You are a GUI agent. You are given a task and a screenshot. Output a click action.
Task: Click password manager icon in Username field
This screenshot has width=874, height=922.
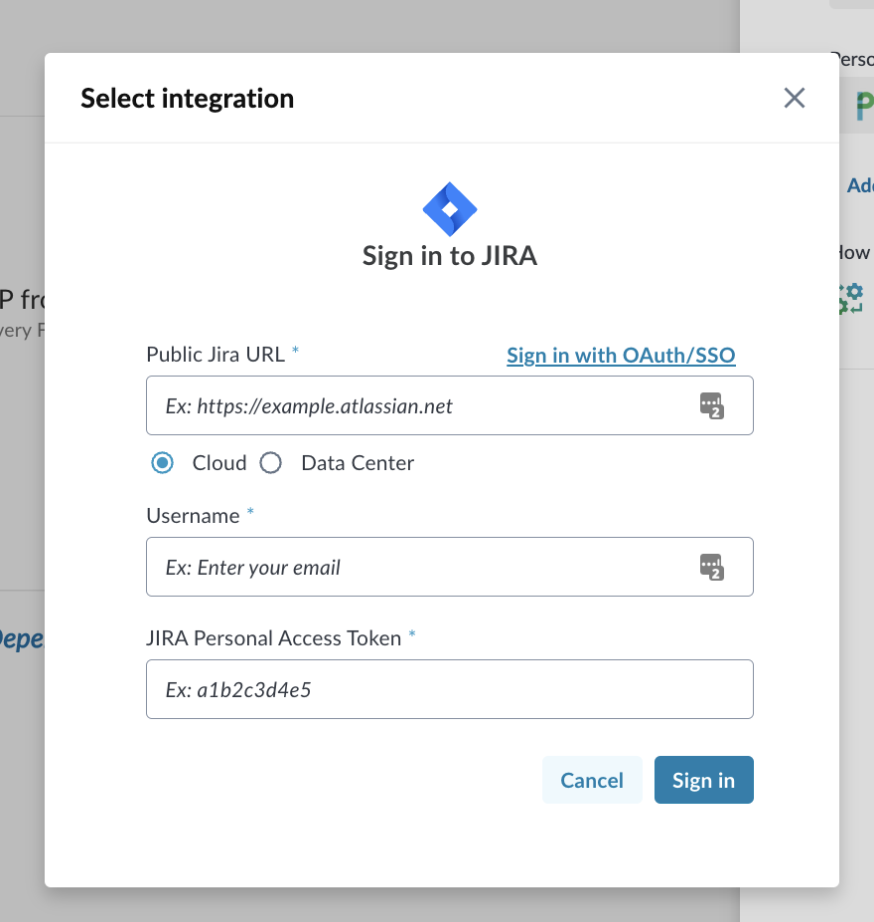[x=712, y=567]
